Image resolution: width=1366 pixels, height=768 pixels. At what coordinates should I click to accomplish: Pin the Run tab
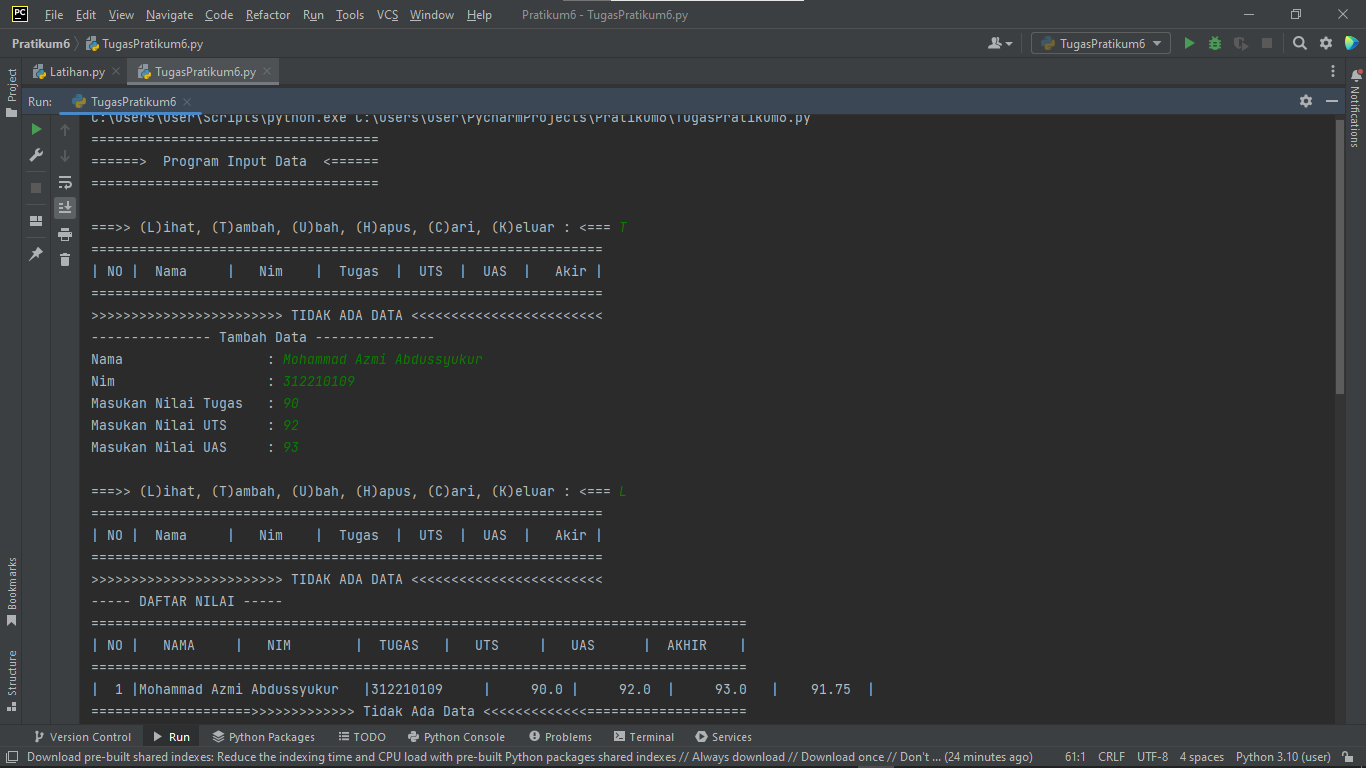point(36,254)
